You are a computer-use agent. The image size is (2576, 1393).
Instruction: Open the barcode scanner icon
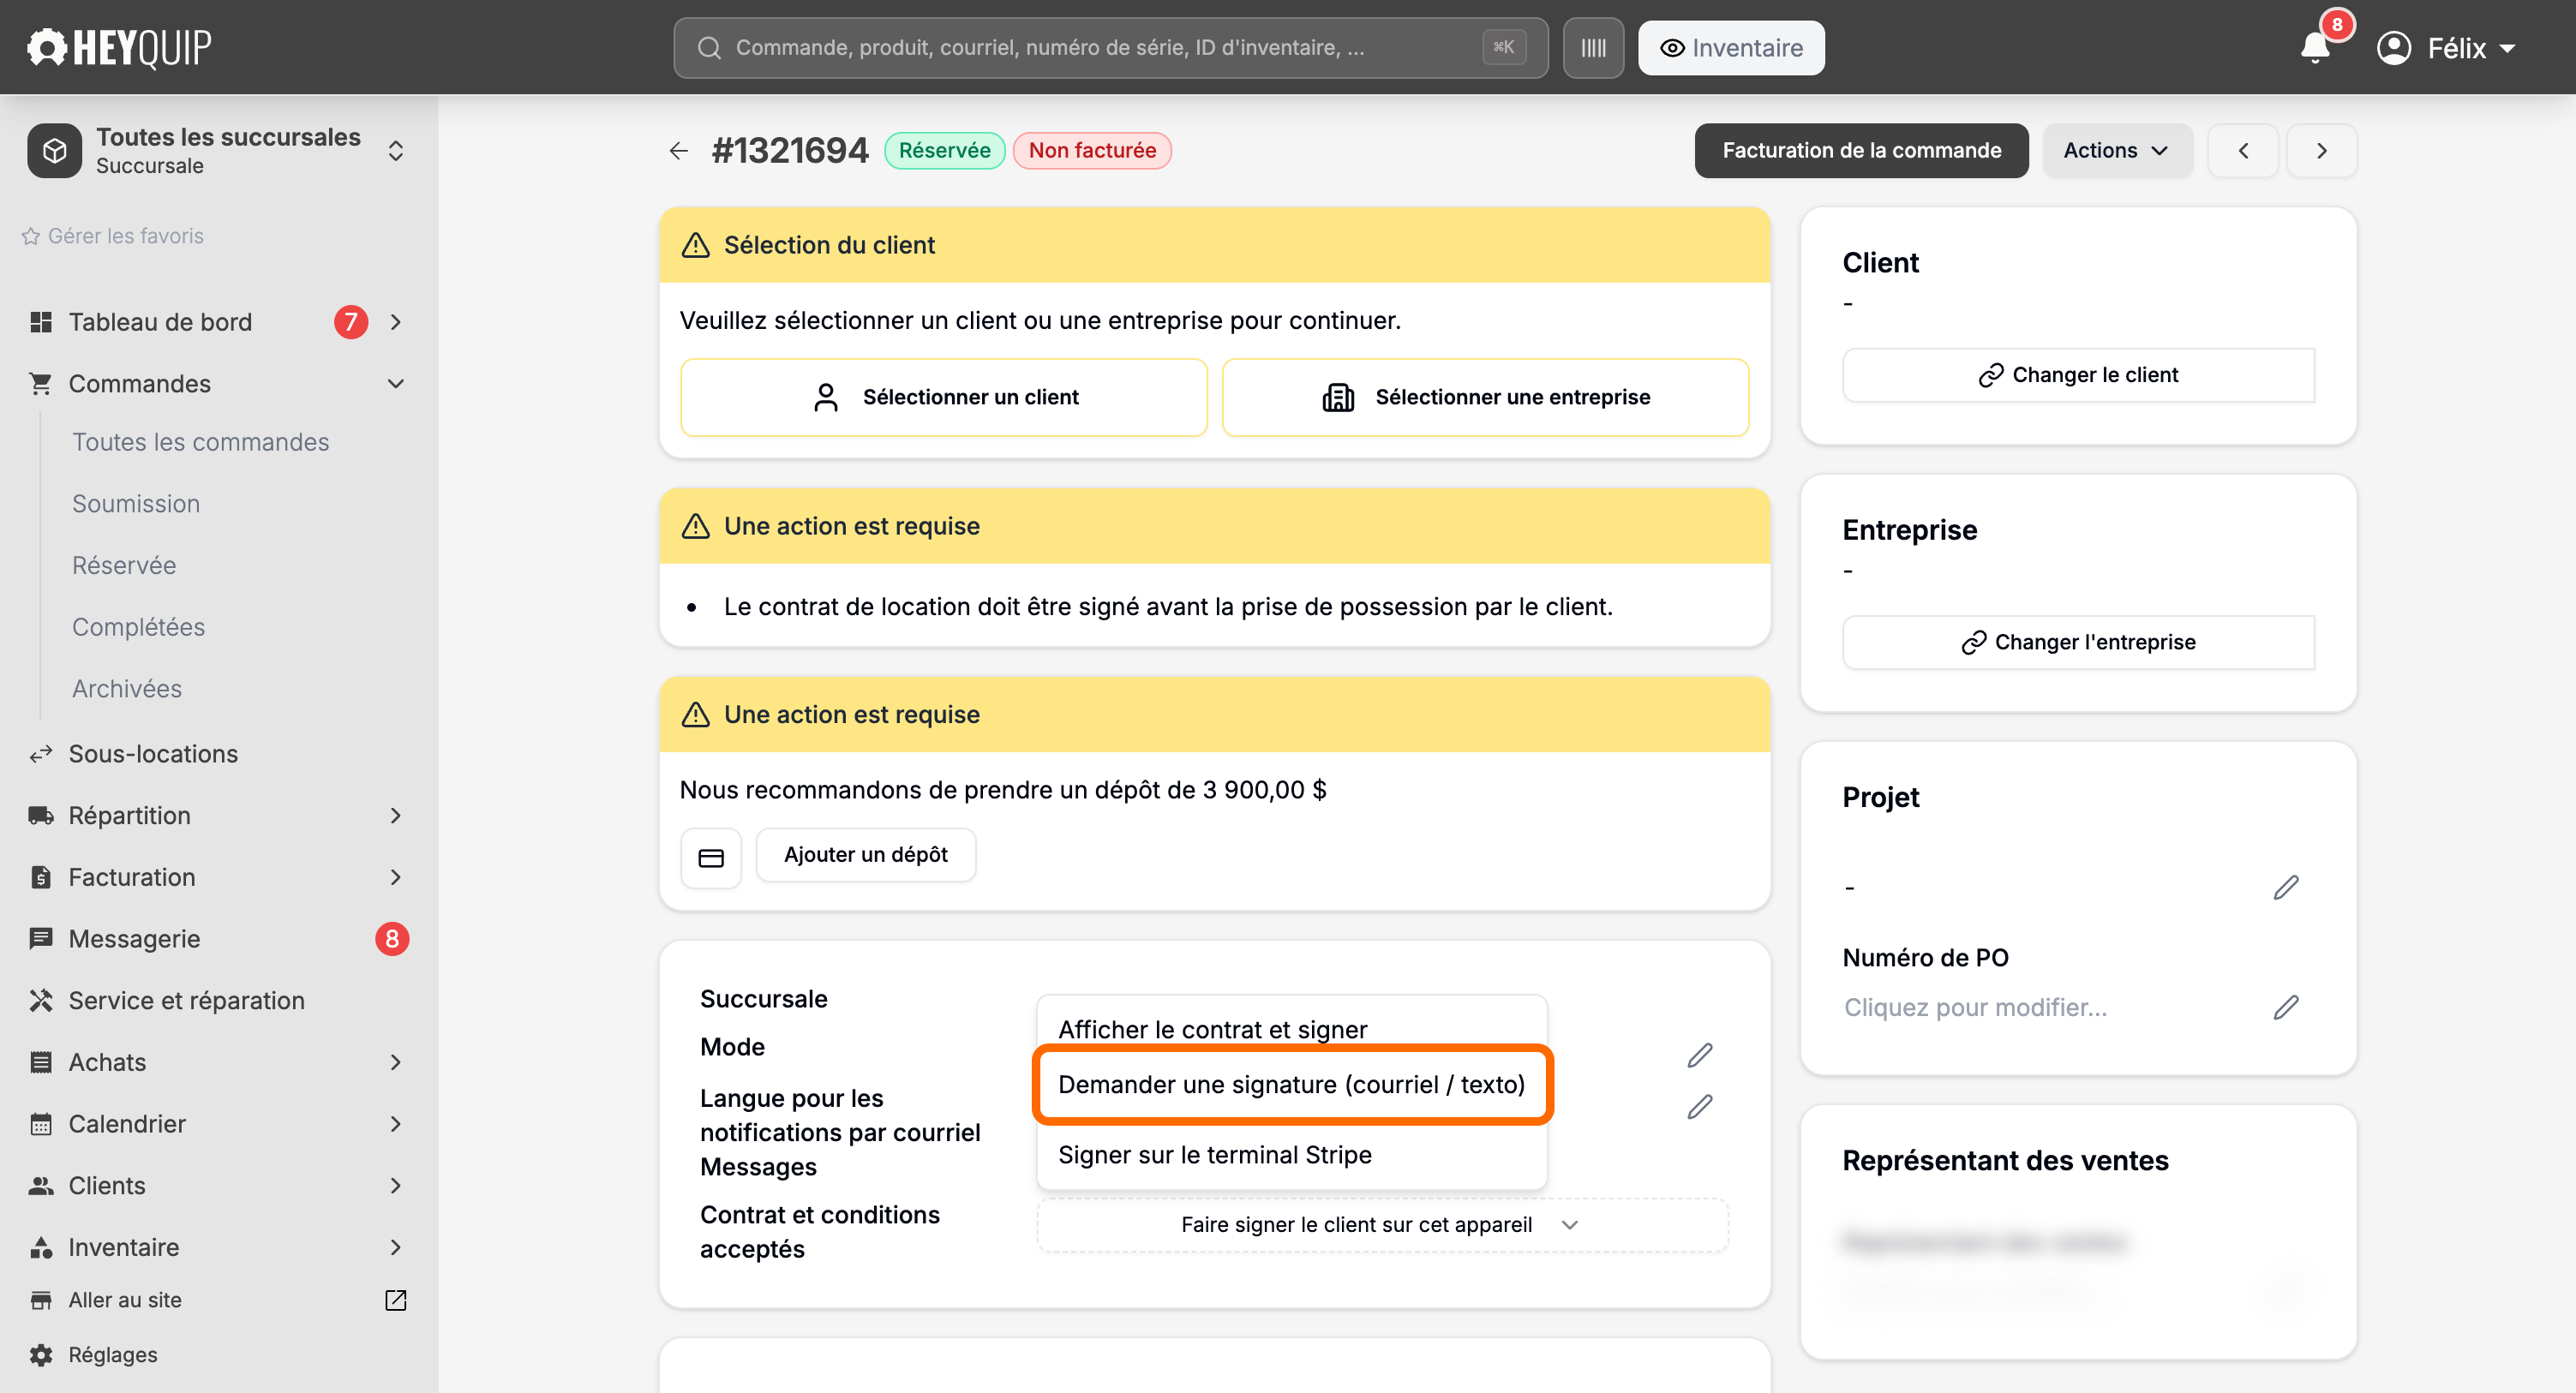[x=1593, y=48]
